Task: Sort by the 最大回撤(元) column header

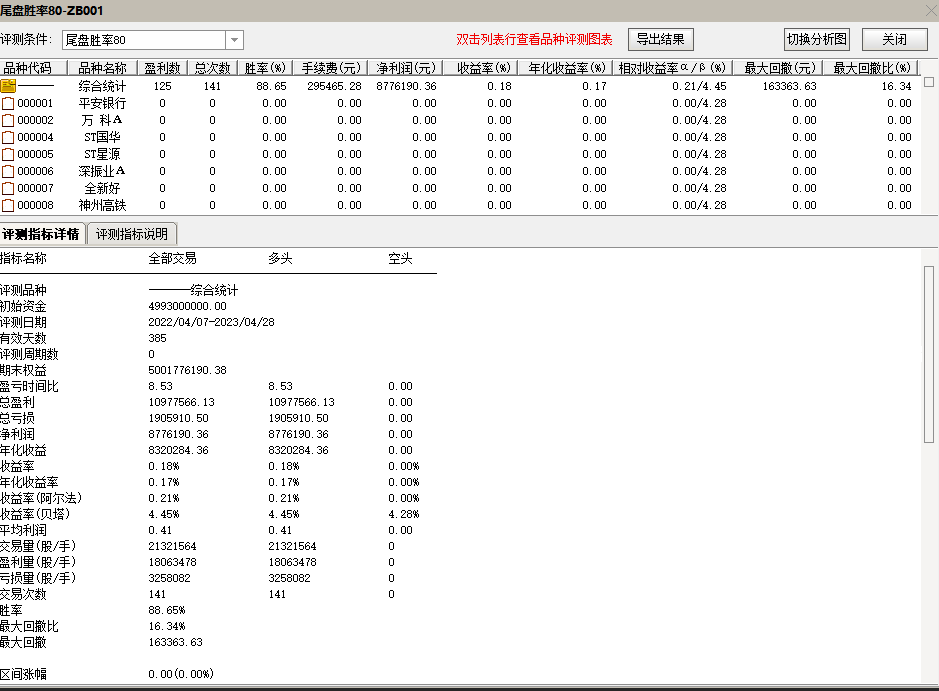Action: click(x=779, y=68)
